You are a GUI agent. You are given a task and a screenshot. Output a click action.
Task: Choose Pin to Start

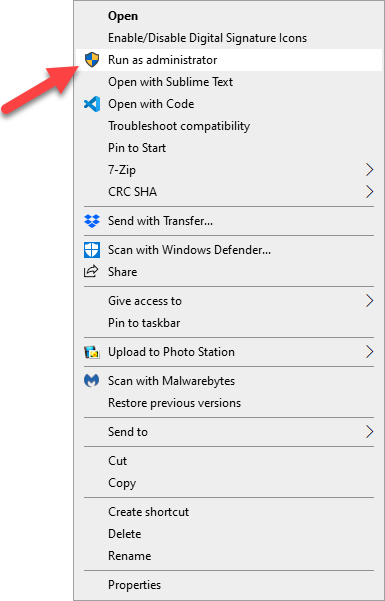tap(137, 148)
